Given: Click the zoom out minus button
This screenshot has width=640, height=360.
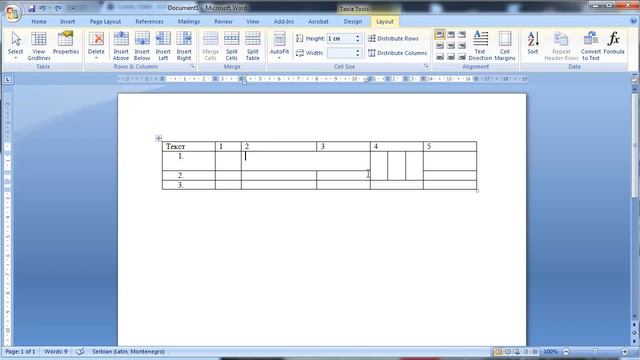Looking at the screenshot, I should [566, 351].
